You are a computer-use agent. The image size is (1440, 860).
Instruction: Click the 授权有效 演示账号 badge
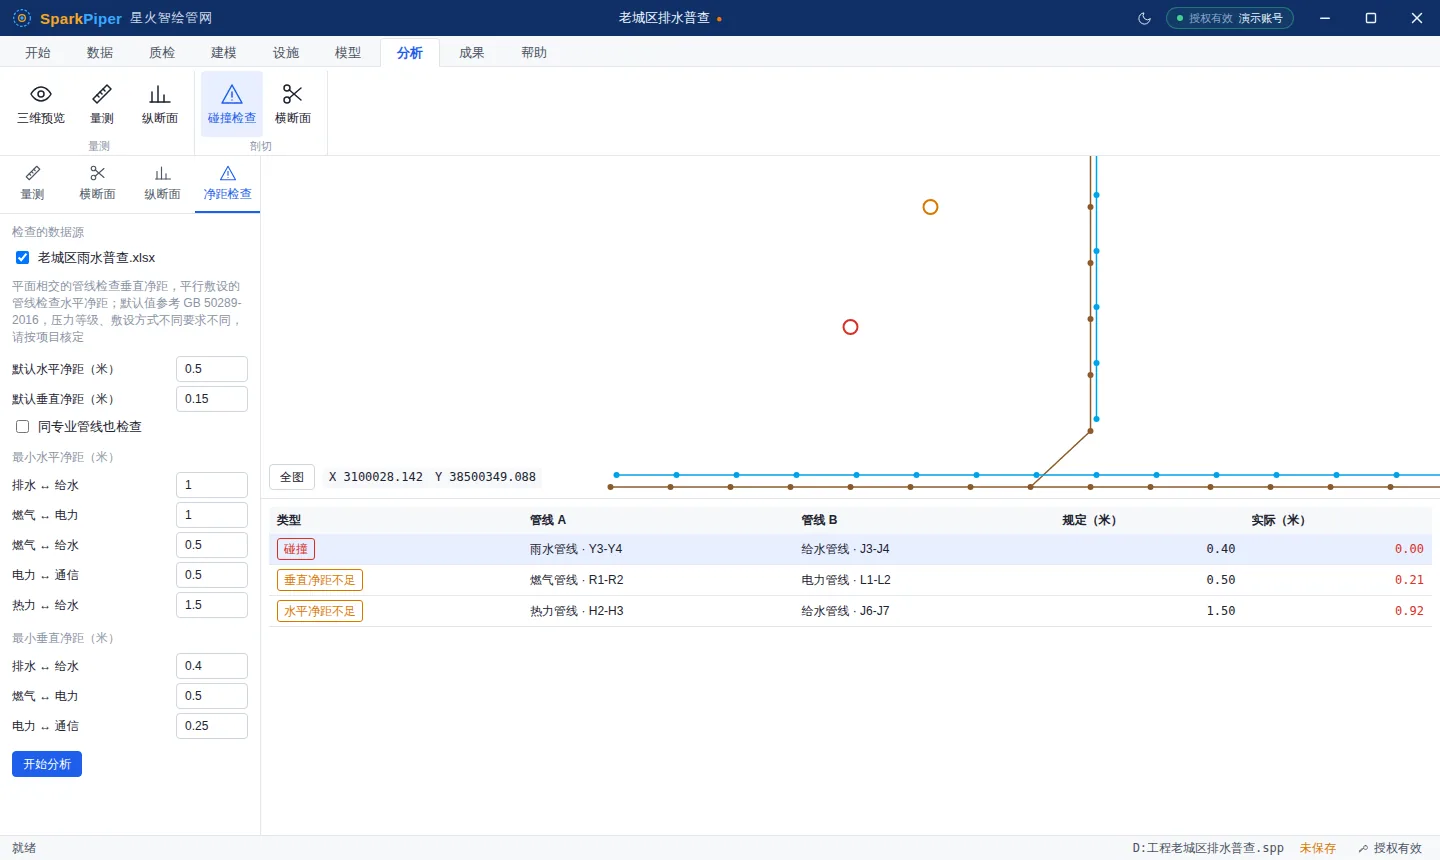(x=1230, y=18)
